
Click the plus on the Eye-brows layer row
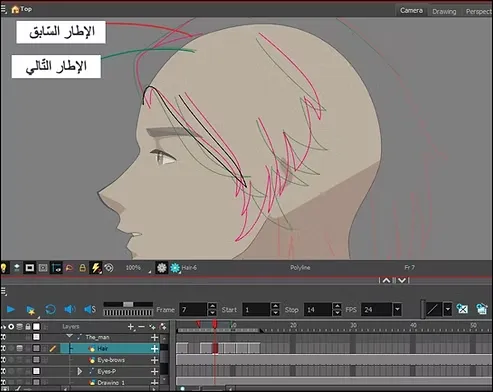tap(154, 360)
